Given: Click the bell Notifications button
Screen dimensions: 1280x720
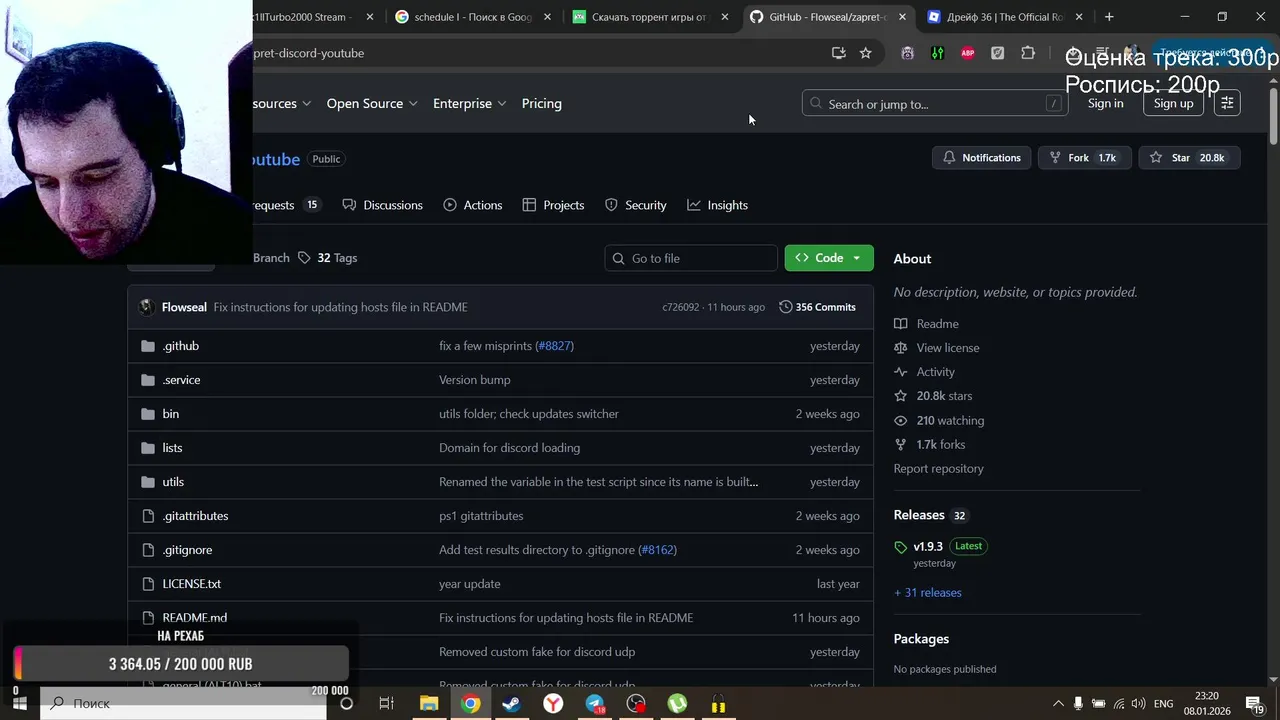Looking at the screenshot, I should (x=982, y=158).
